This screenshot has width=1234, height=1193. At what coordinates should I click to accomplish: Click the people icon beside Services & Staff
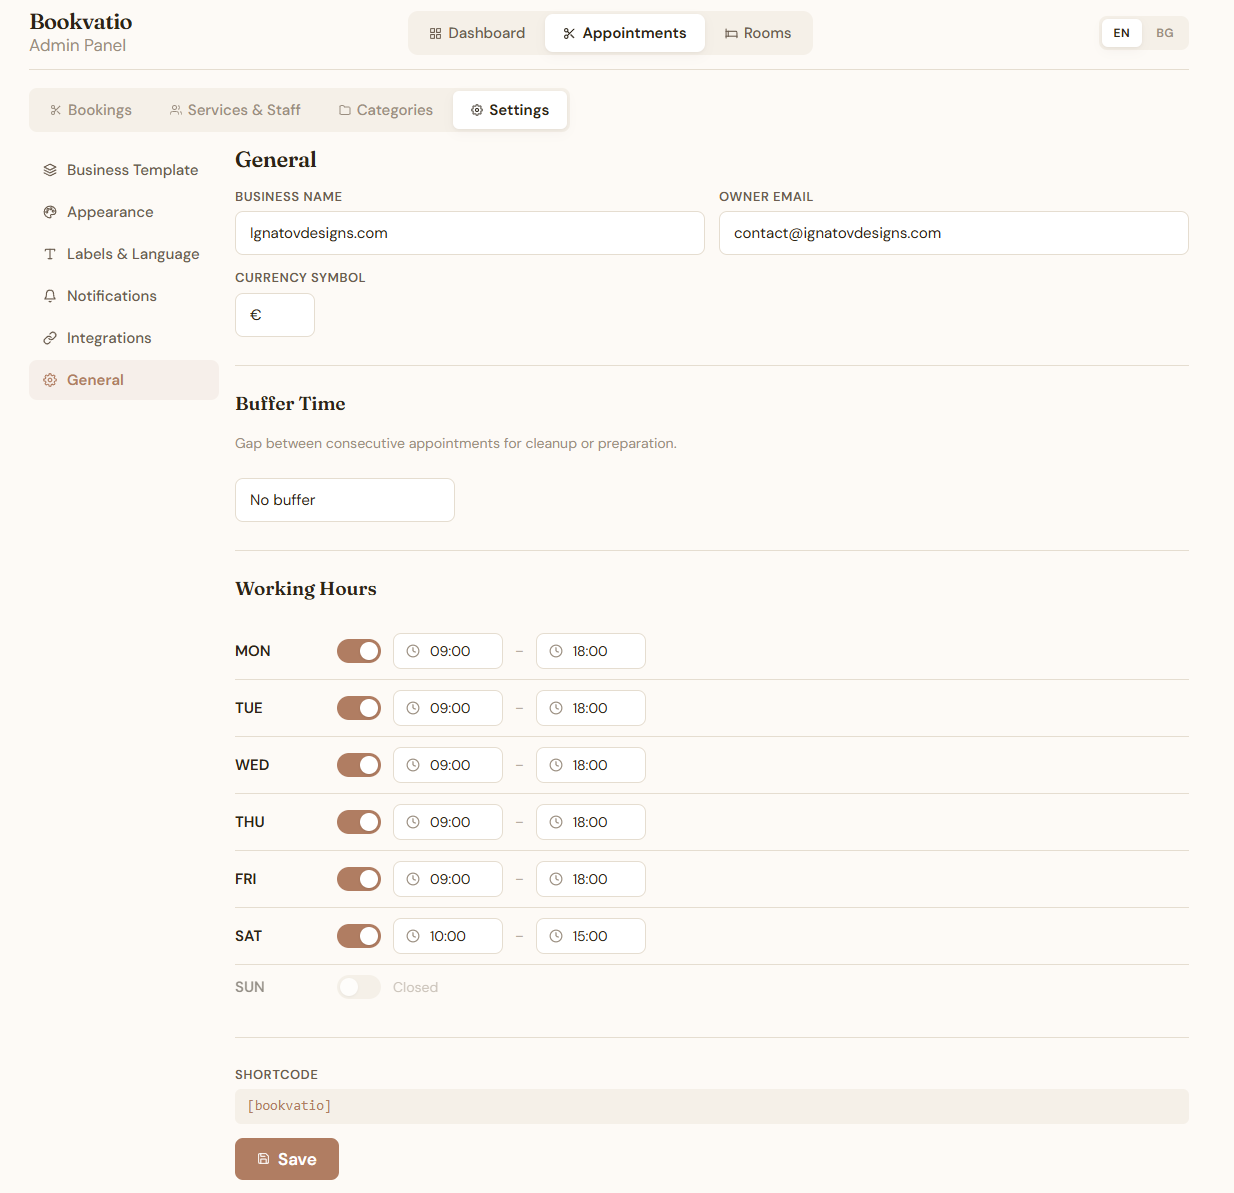176,110
